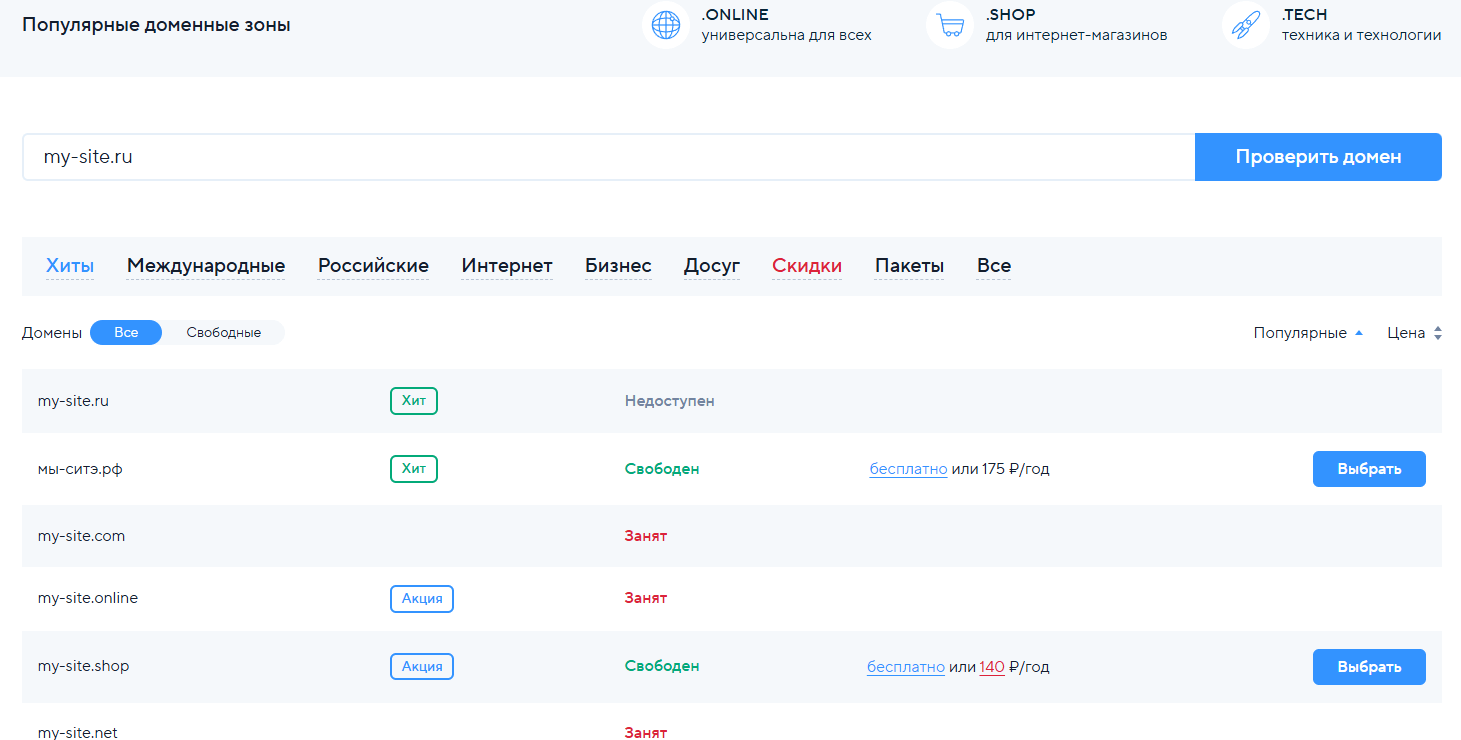Click the .TECH rocket icon
The width and height of the screenshot is (1461, 740).
[1246, 25]
